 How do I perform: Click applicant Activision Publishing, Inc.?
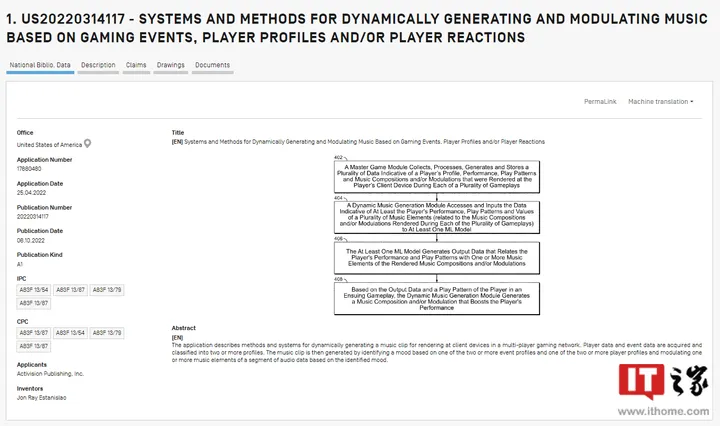click(x=50, y=374)
